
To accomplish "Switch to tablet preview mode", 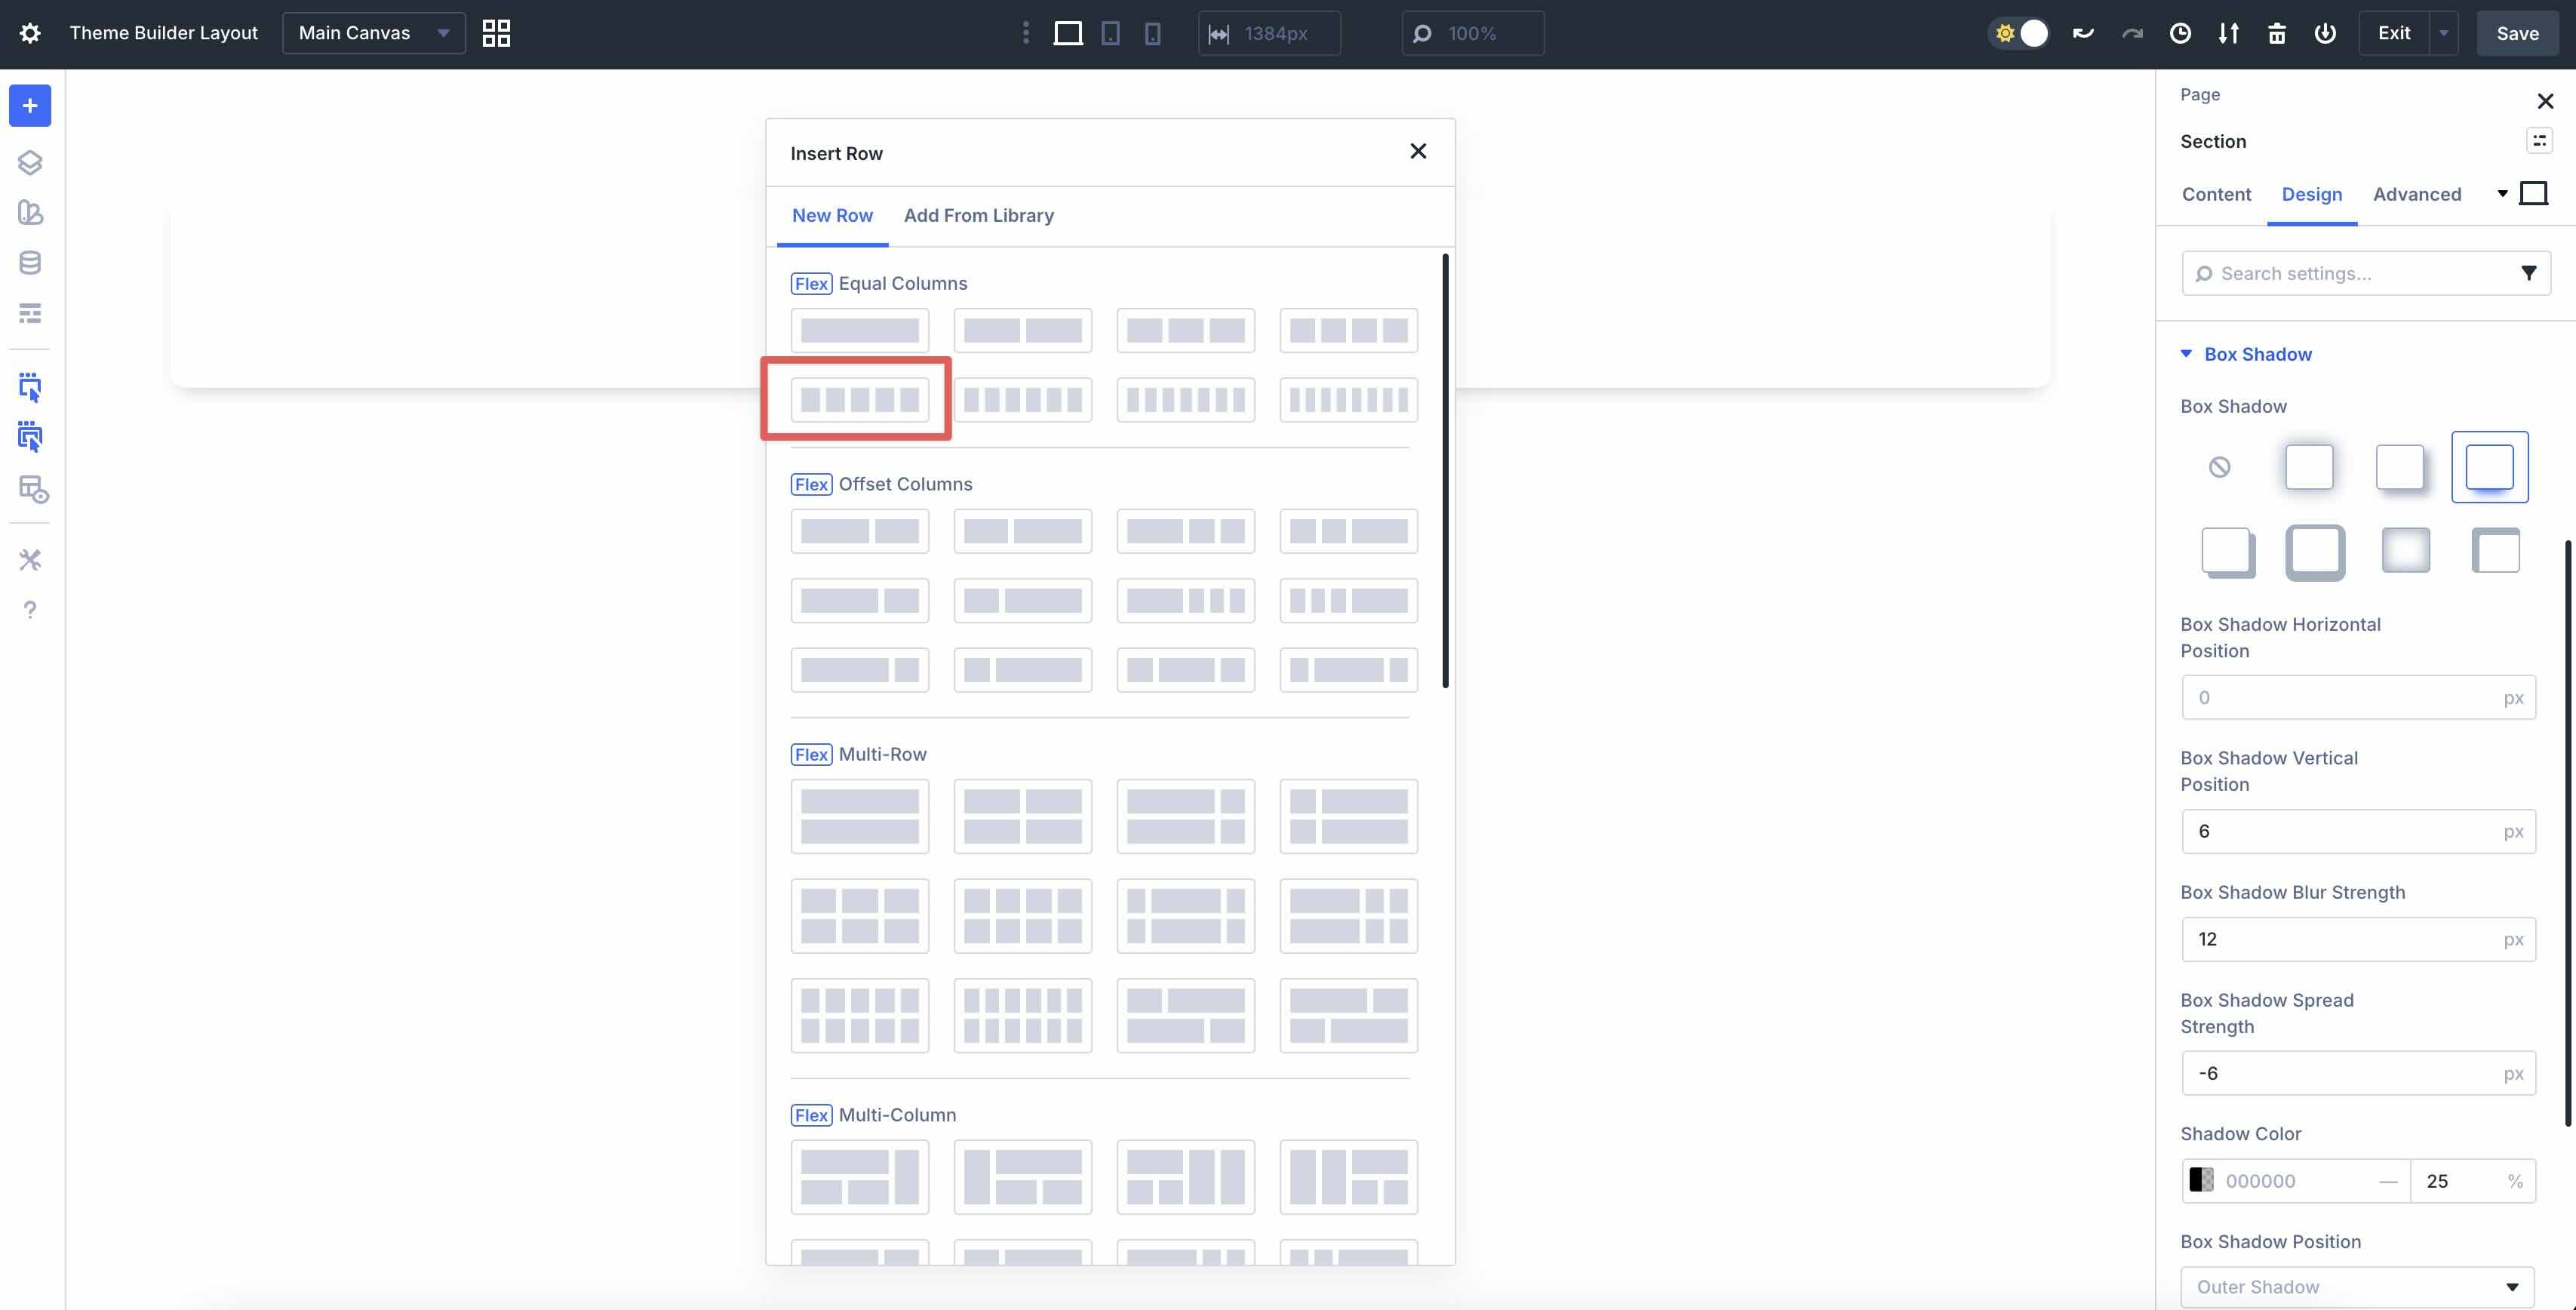I will (x=1110, y=33).
